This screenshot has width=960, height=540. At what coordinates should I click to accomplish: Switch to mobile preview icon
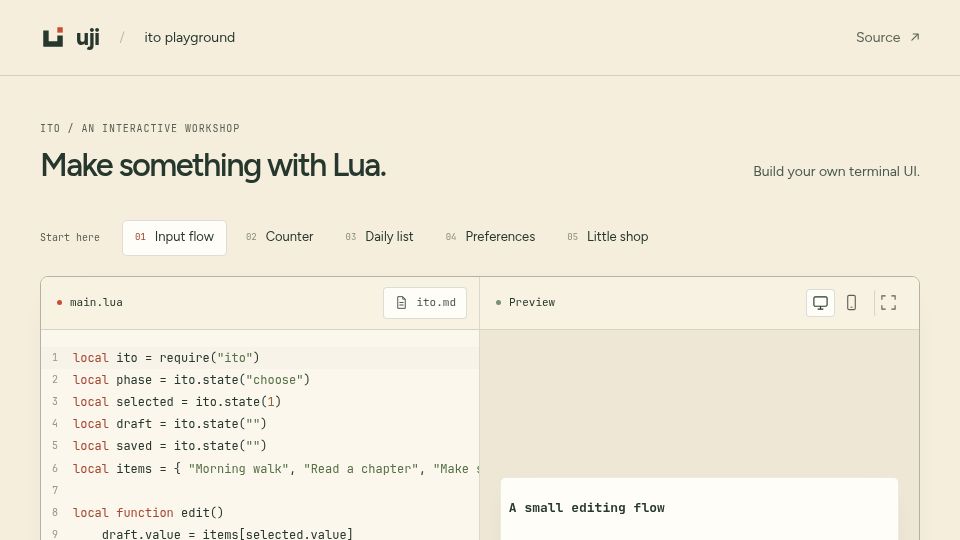click(851, 302)
